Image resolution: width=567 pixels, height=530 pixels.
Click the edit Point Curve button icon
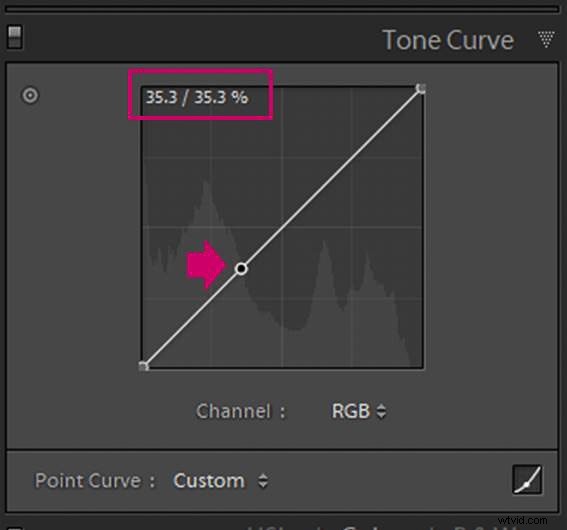click(527, 480)
